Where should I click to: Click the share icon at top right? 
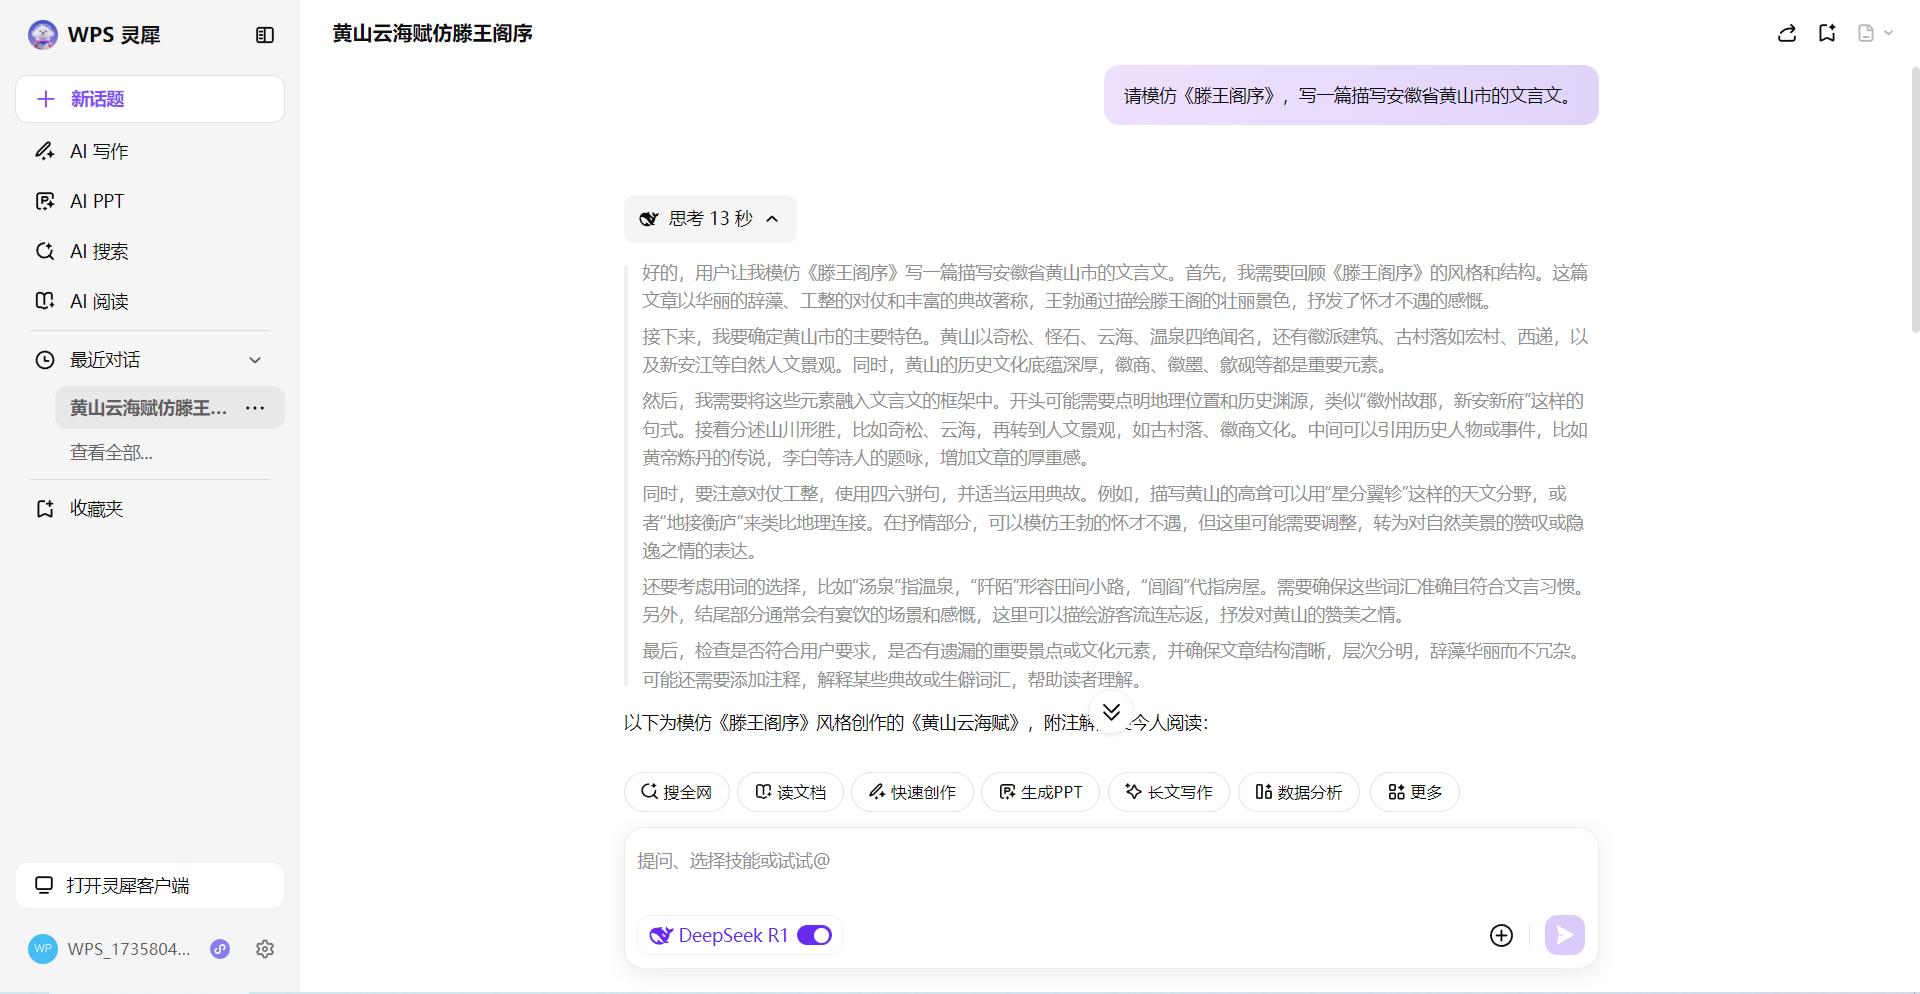(x=1787, y=34)
